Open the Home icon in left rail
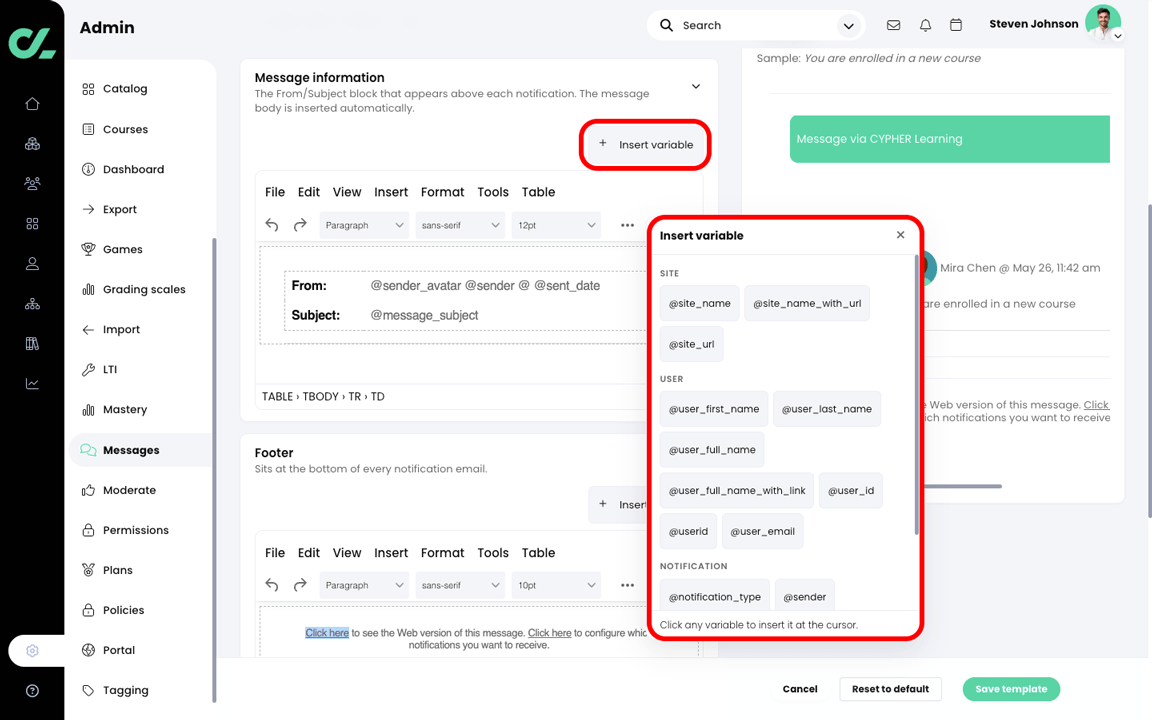The image size is (1152, 720). tap(32, 104)
